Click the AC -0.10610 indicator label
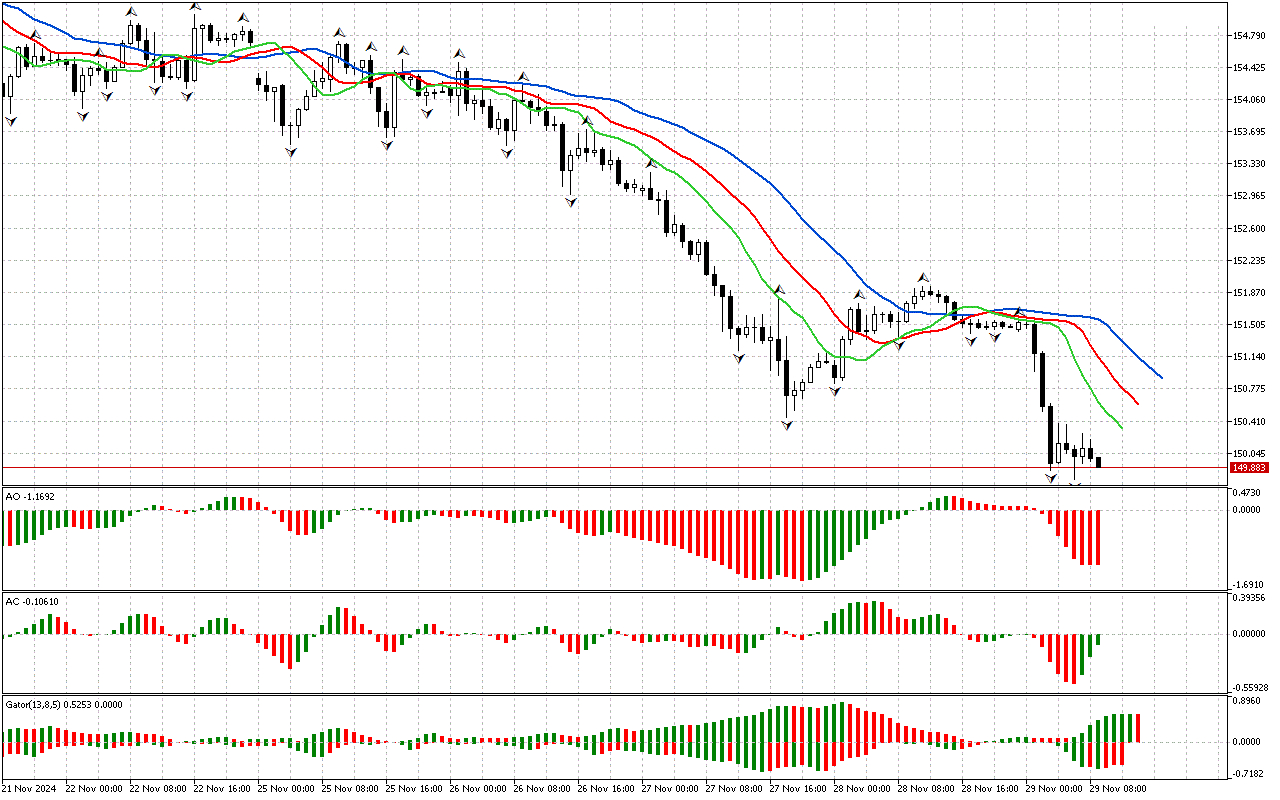The height and width of the screenshot is (800, 1280). click(32, 601)
